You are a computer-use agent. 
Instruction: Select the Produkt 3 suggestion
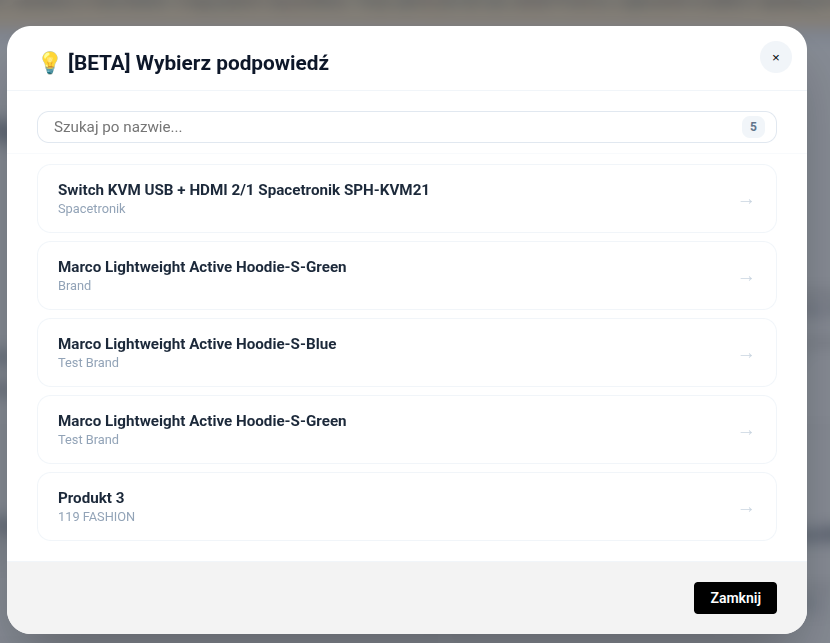91,498
